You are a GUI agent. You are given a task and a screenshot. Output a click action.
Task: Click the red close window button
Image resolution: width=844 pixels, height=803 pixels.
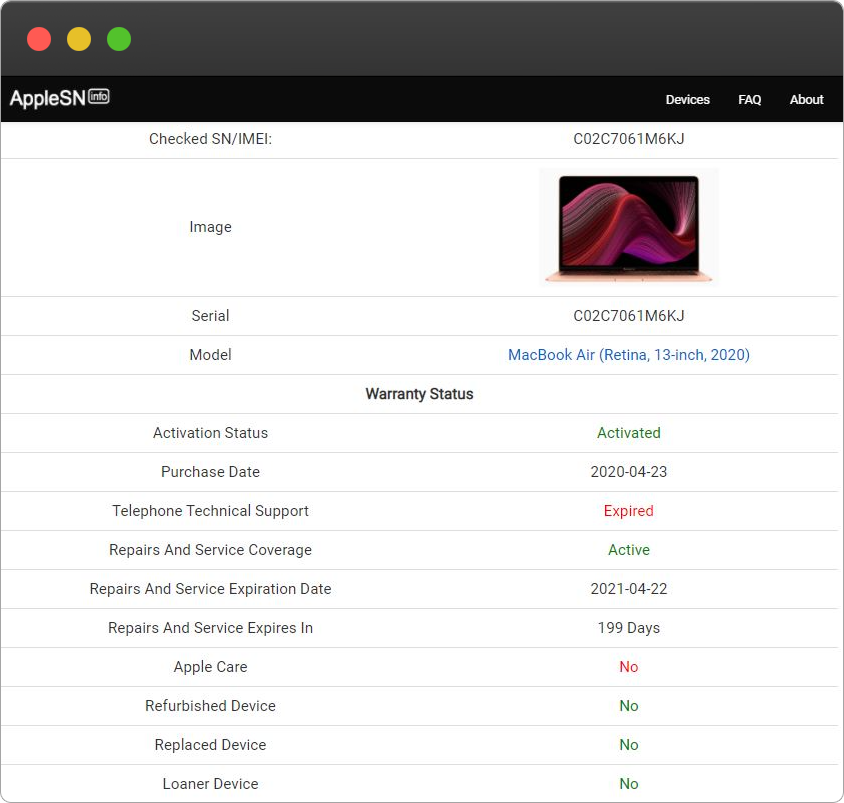(39, 39)
